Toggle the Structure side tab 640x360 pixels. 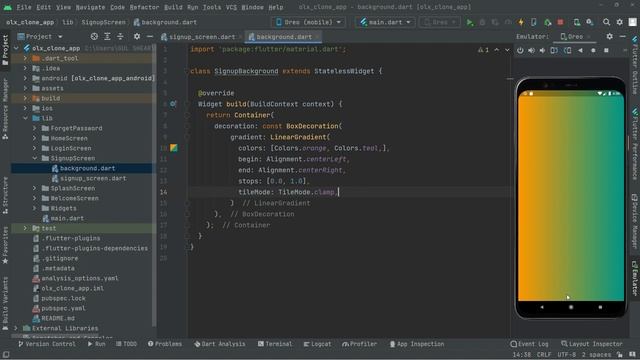click(x=5, y=195)
